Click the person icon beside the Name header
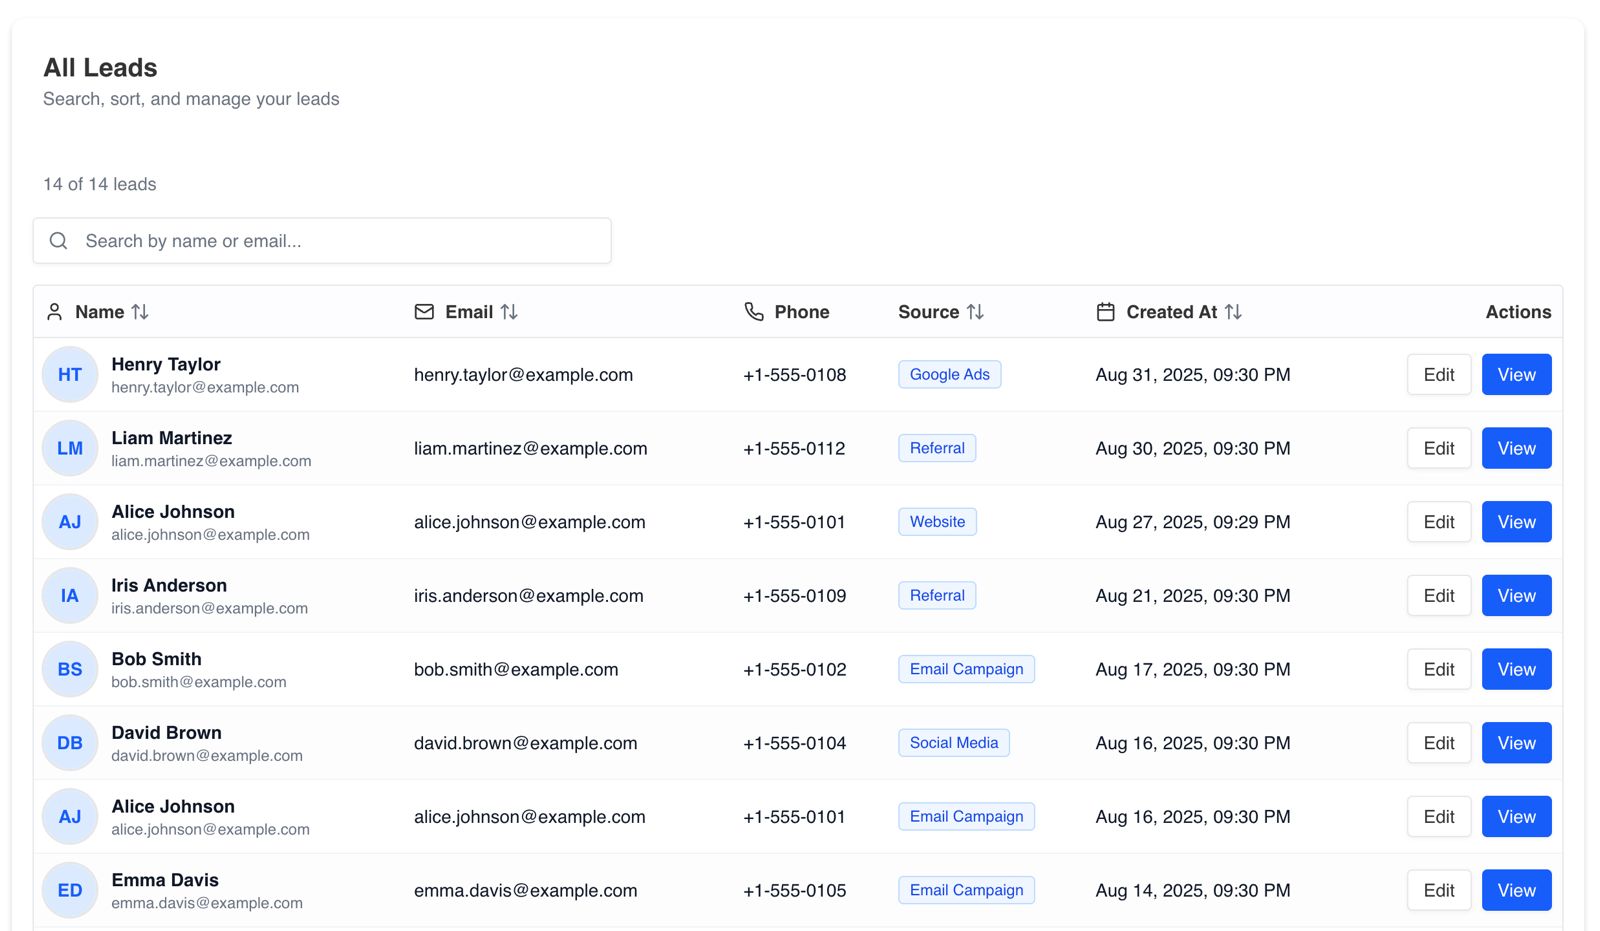 coord(55,311)
